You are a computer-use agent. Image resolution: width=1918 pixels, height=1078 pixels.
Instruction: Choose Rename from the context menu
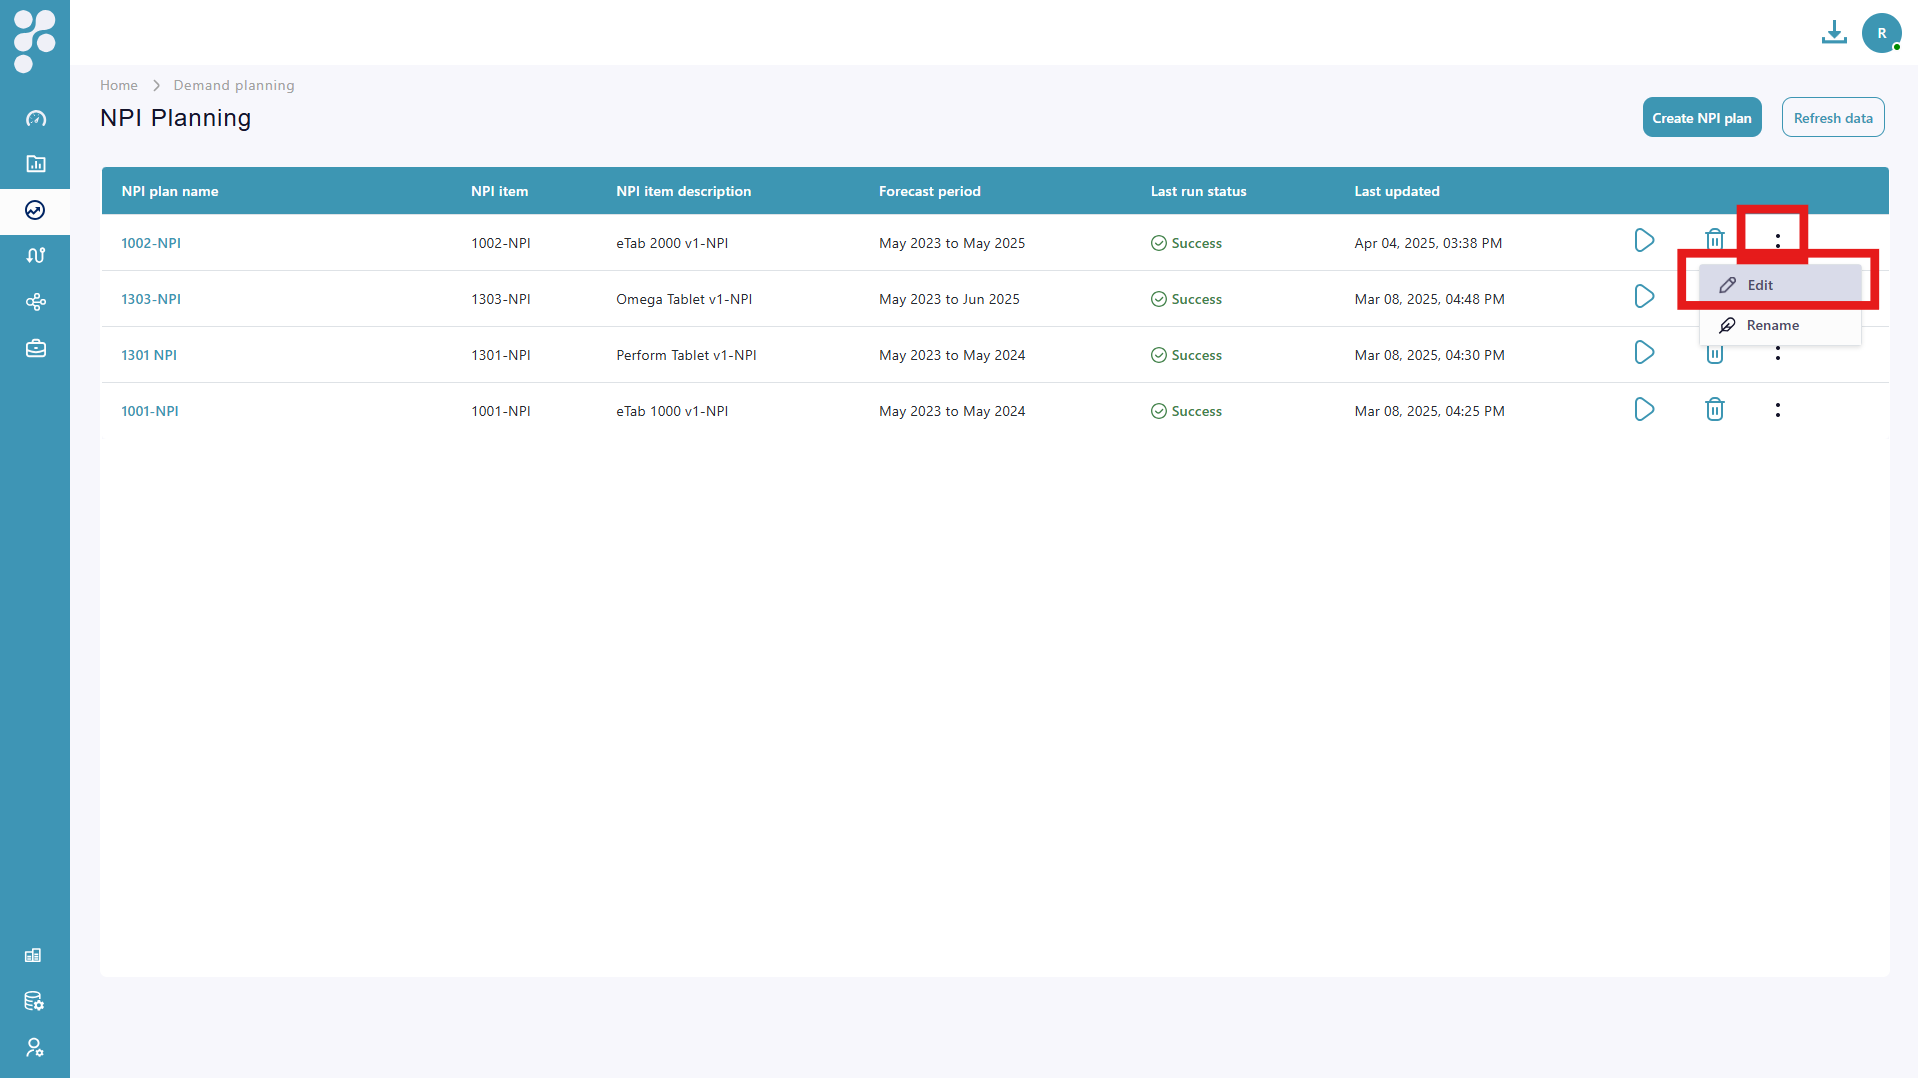(1780, 325)
